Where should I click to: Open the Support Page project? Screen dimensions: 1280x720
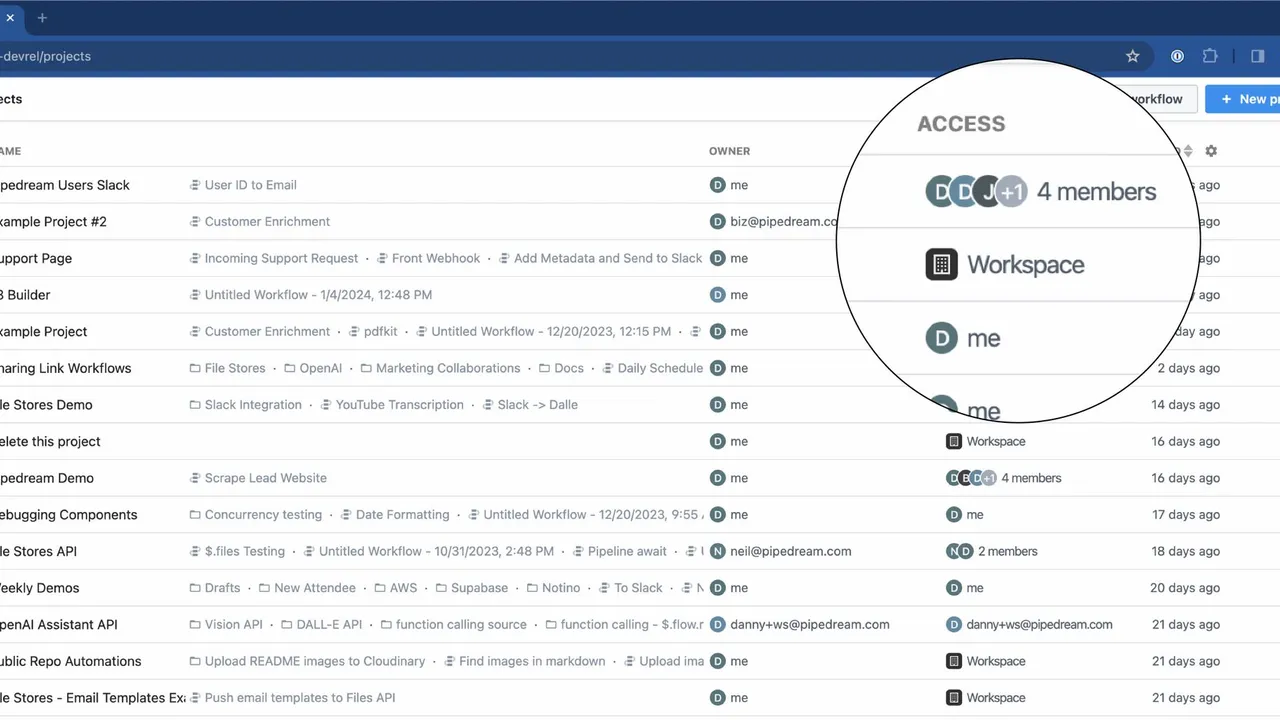pyautogui.click(x=36, y=258)
